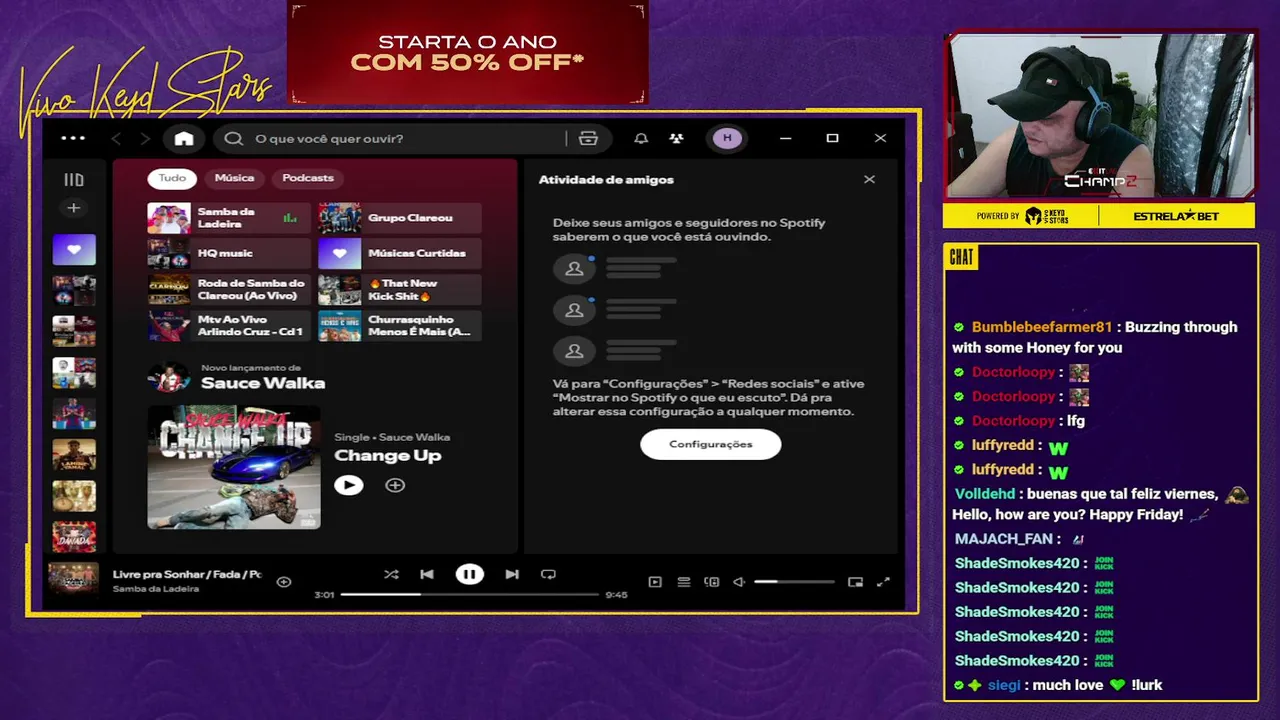Open now playing cover thumbnail
Image resolution: width=1280 pixels, height=720 pixels.
pyautogui.click(x=74, y=579)
